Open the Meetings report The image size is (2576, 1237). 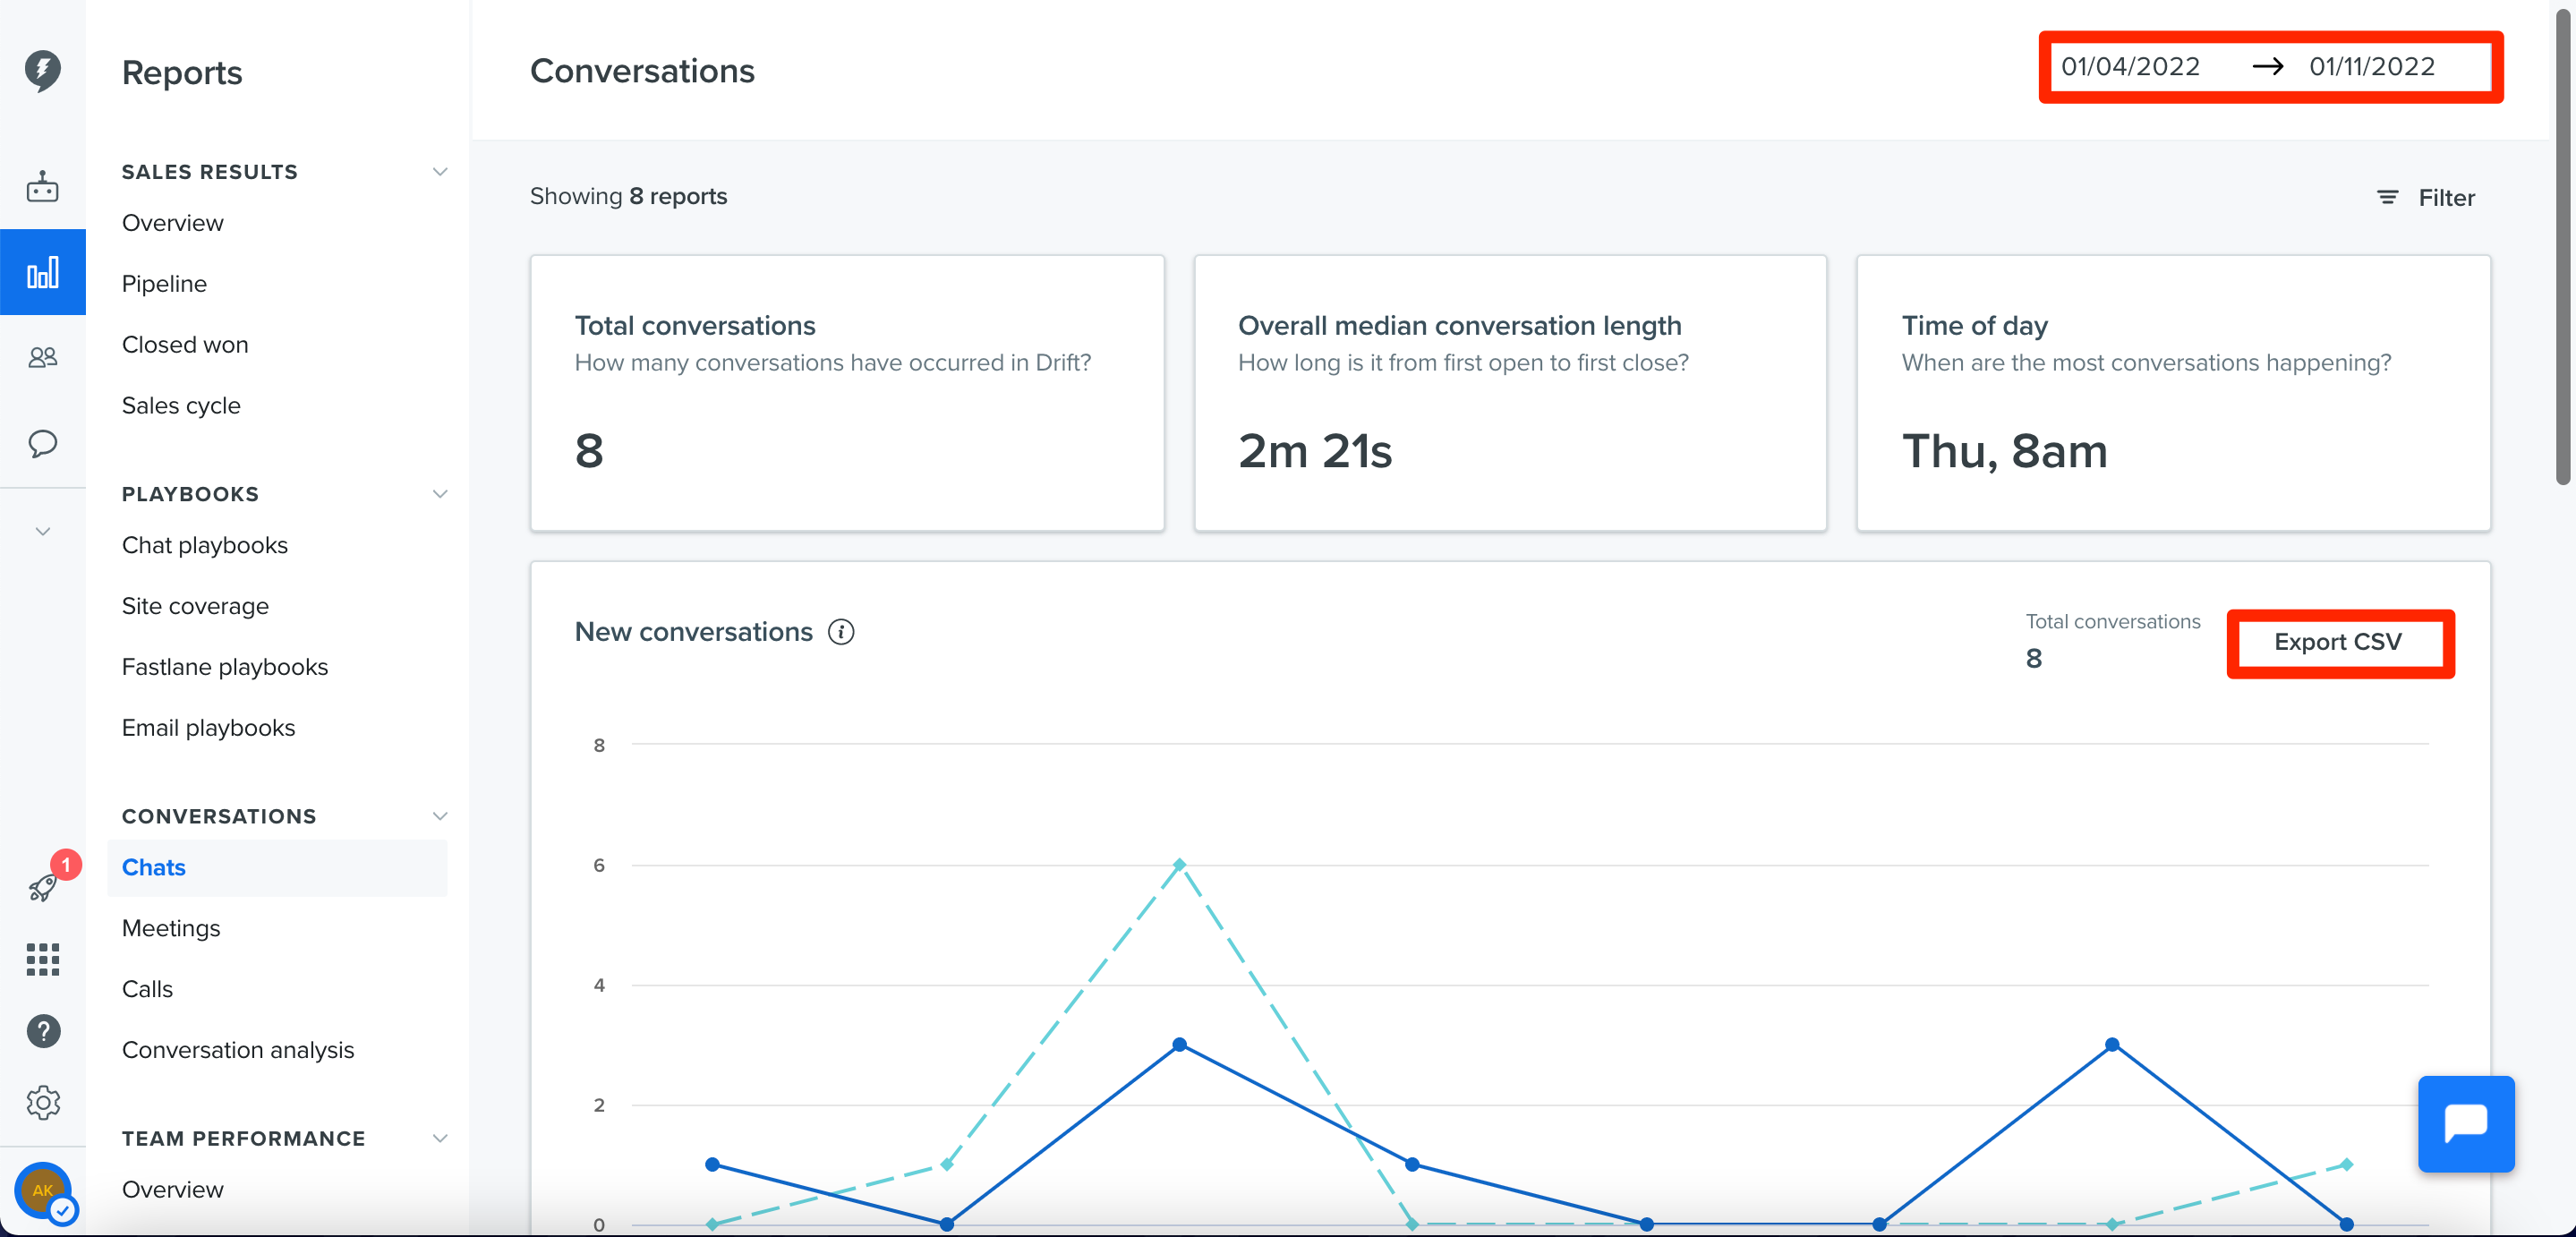171,928
